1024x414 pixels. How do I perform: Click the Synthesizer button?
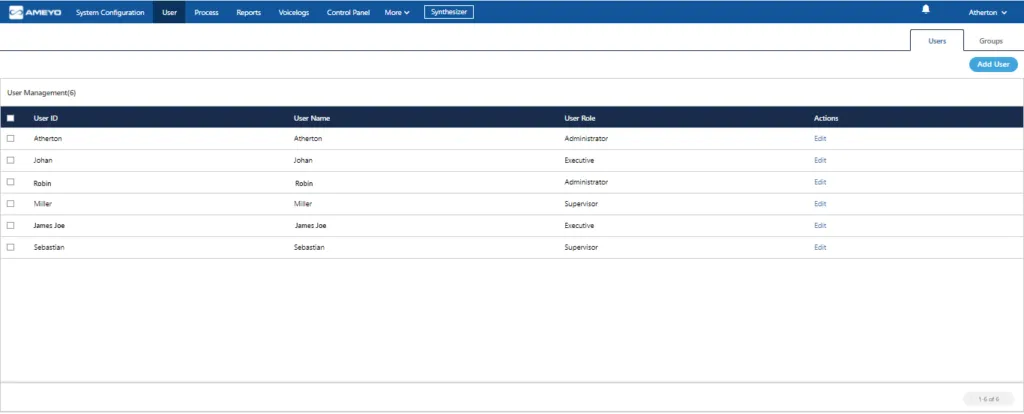449,12
